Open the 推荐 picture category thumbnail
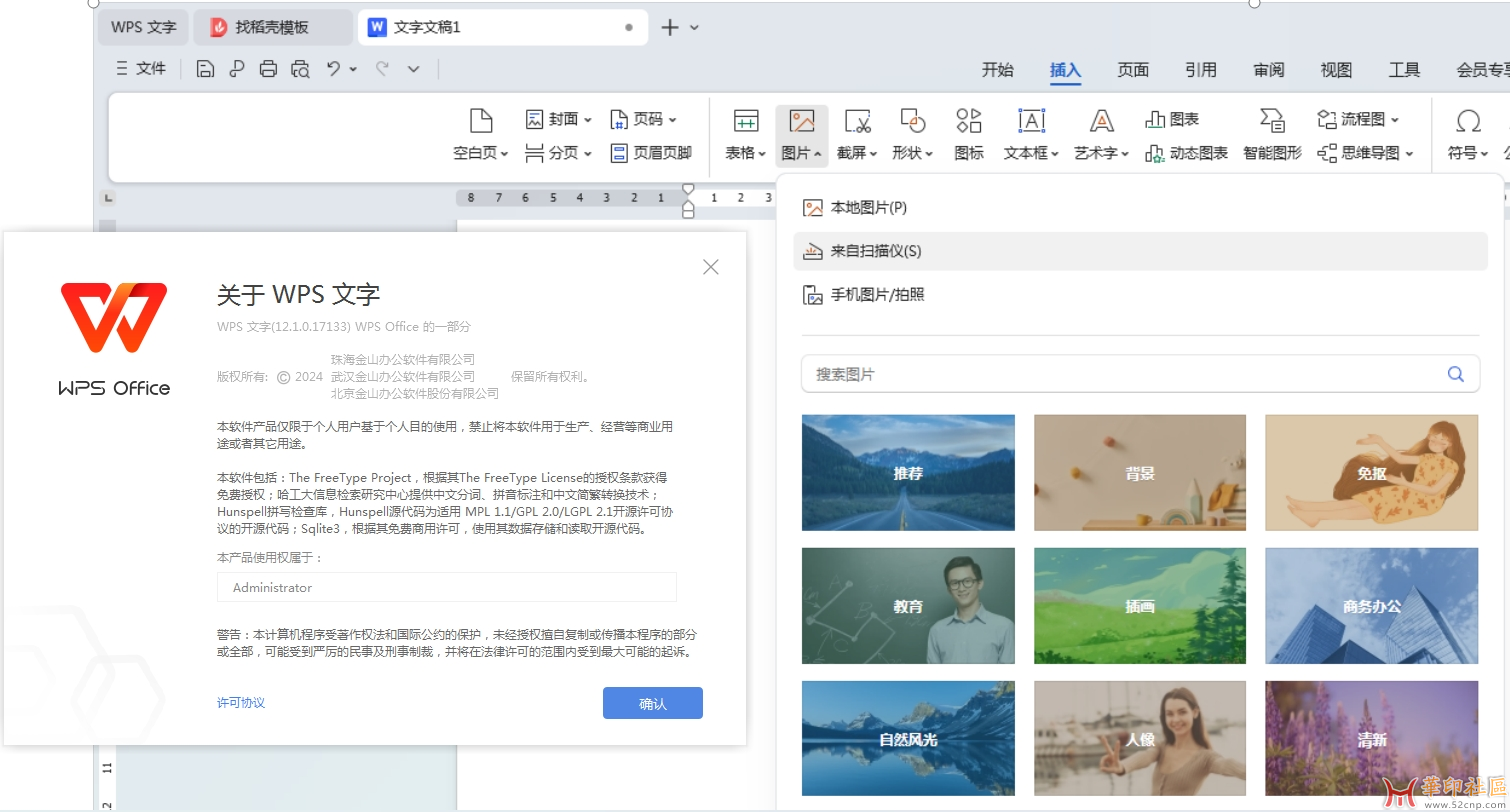The height and width of the screenshot is (812, 1510). (x=908, y=472)
